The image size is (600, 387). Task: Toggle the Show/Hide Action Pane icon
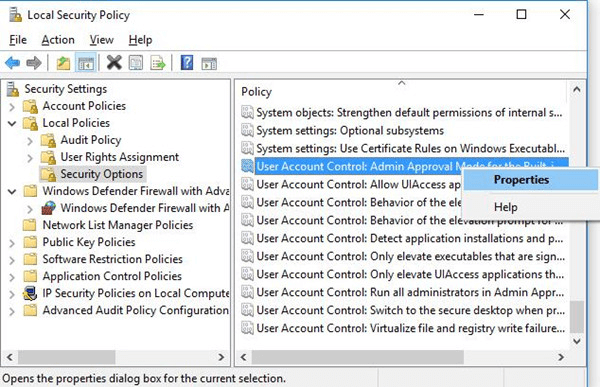pos(209,63)
